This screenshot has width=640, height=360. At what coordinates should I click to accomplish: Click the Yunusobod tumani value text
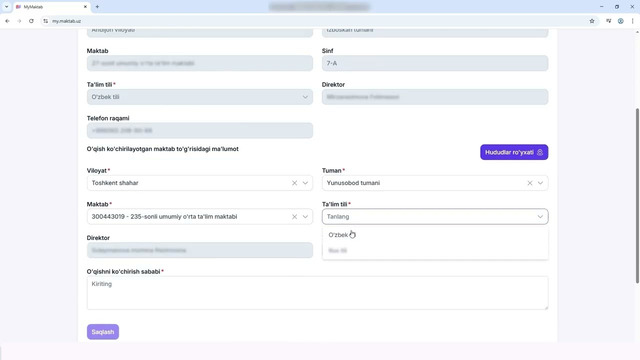pos(353,183)
